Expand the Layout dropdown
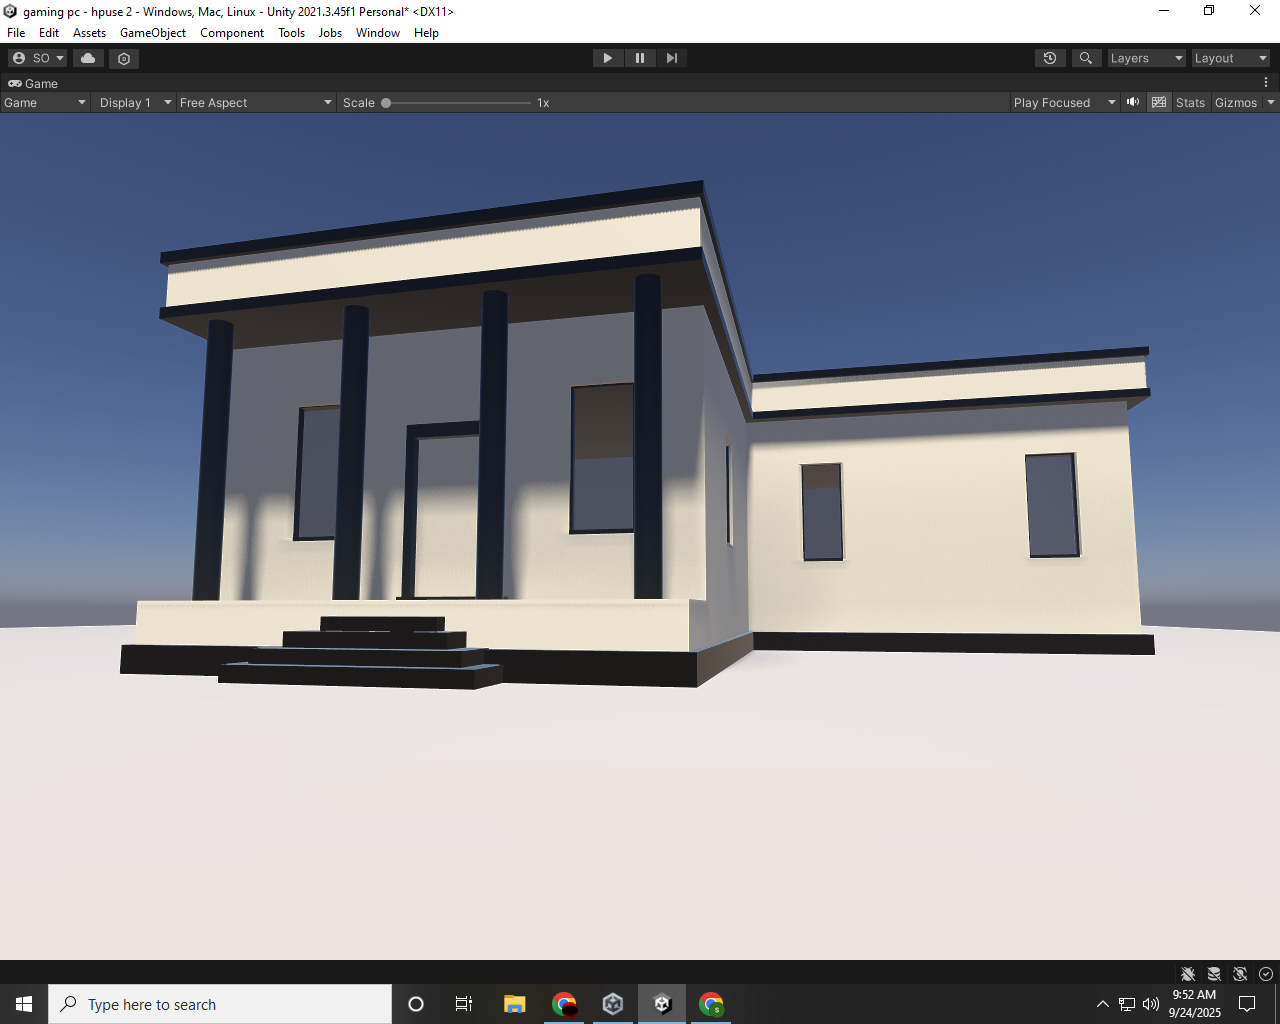The image size is (1280, 1024). [x=1230, y=58]
